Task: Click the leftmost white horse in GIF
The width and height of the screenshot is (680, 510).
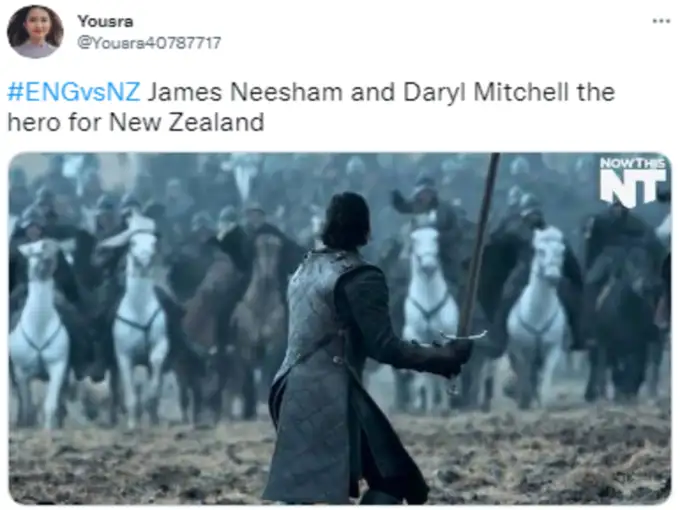Action: [37, 330]
